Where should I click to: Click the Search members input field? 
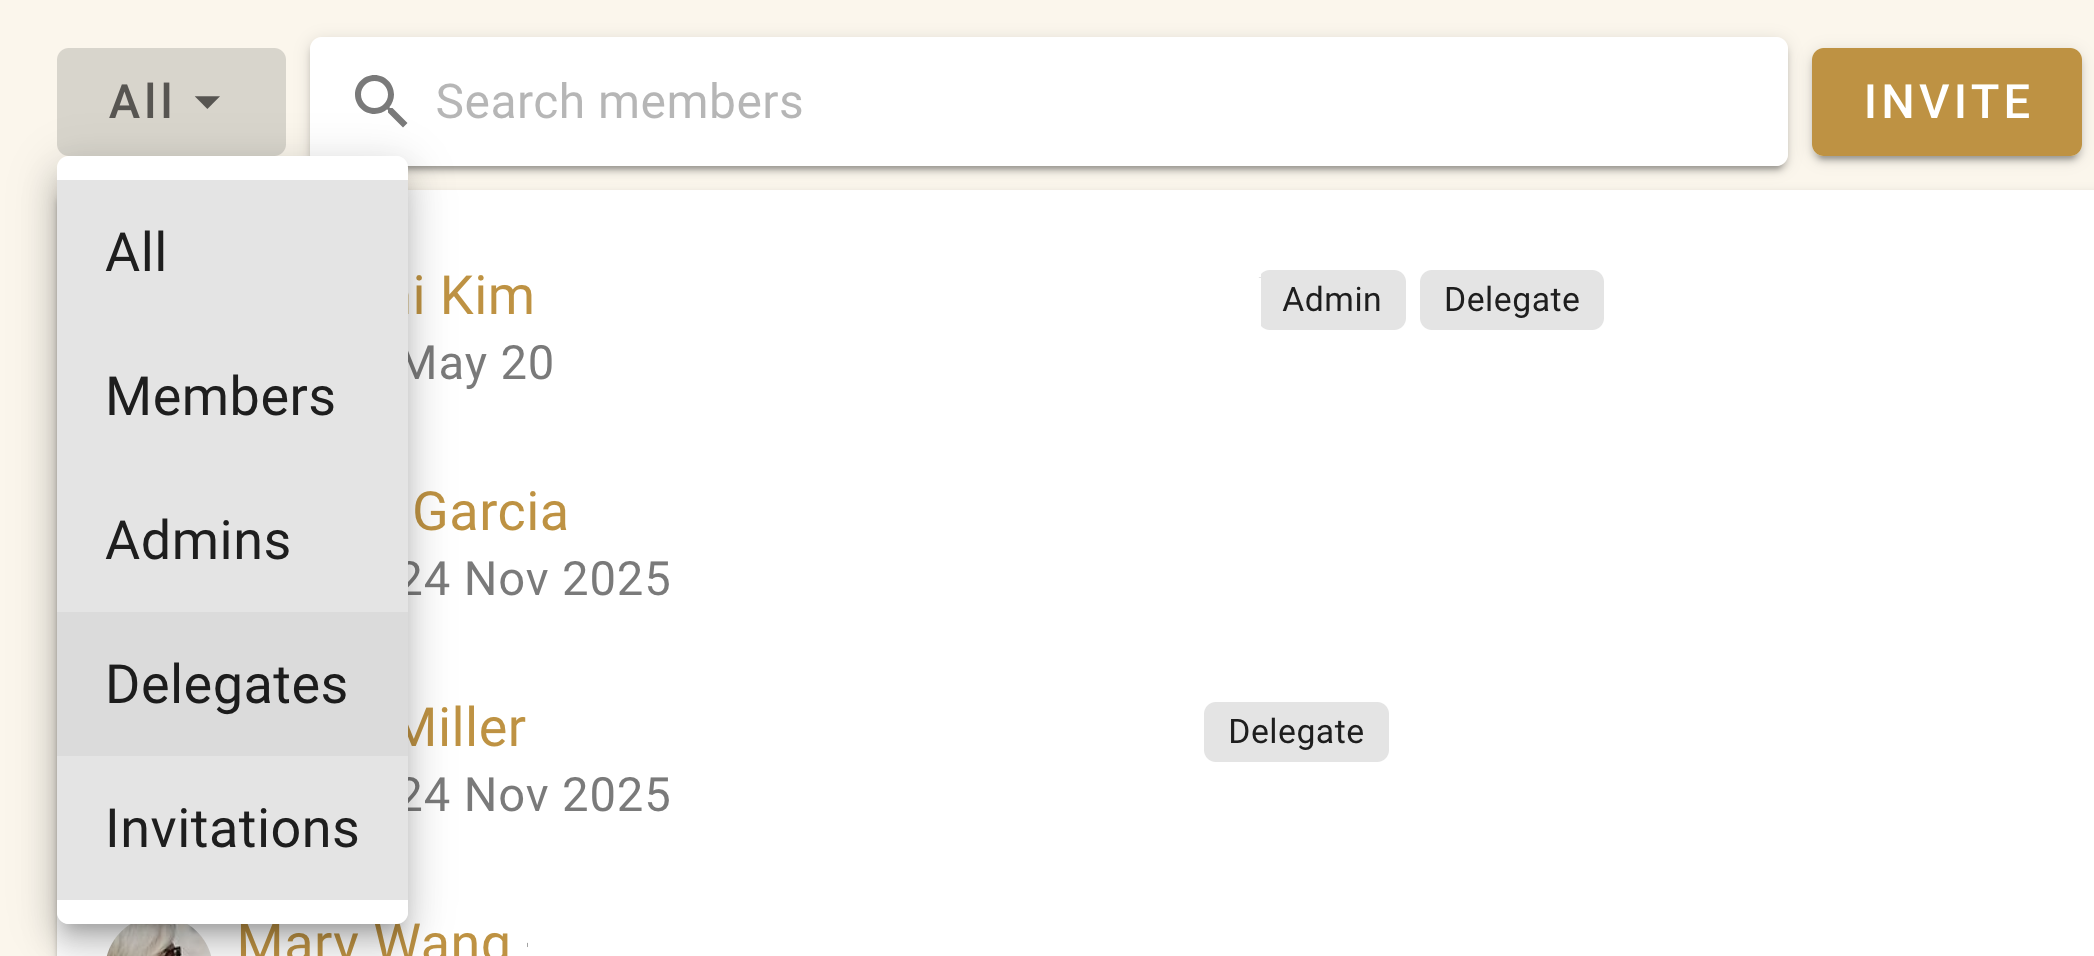click(x=1048, y=102)
